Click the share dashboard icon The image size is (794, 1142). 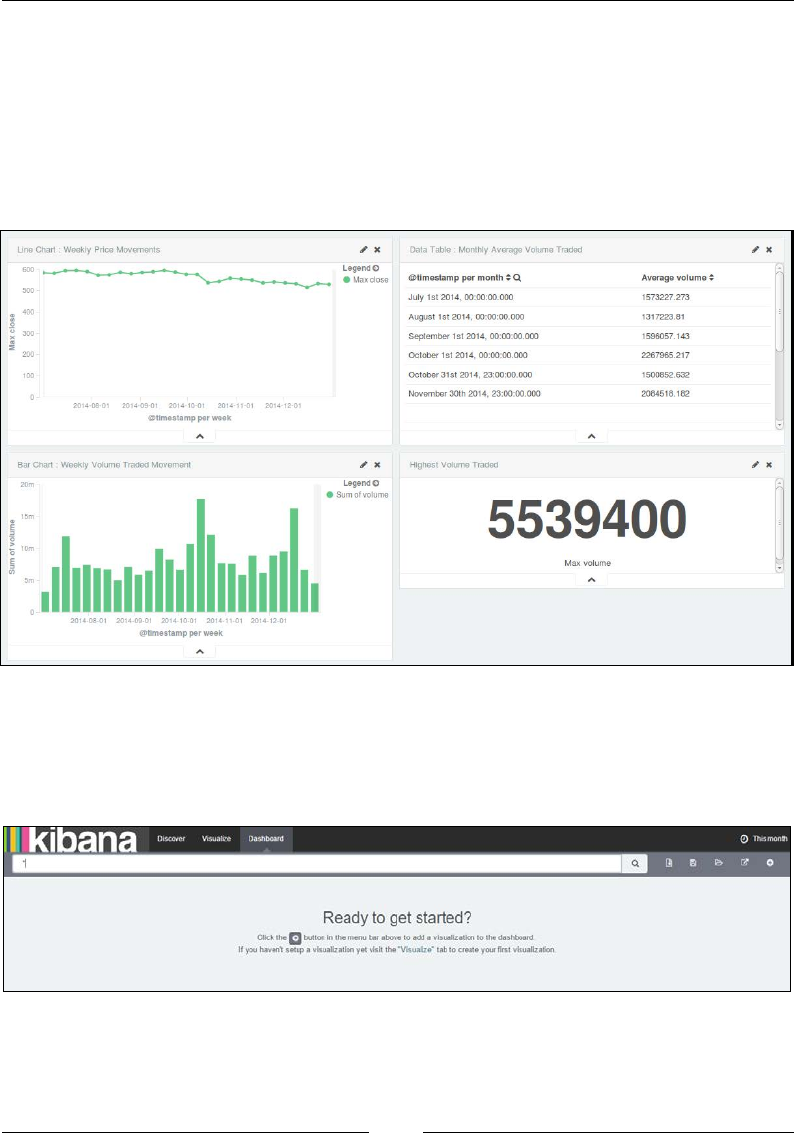coord(744,863)
